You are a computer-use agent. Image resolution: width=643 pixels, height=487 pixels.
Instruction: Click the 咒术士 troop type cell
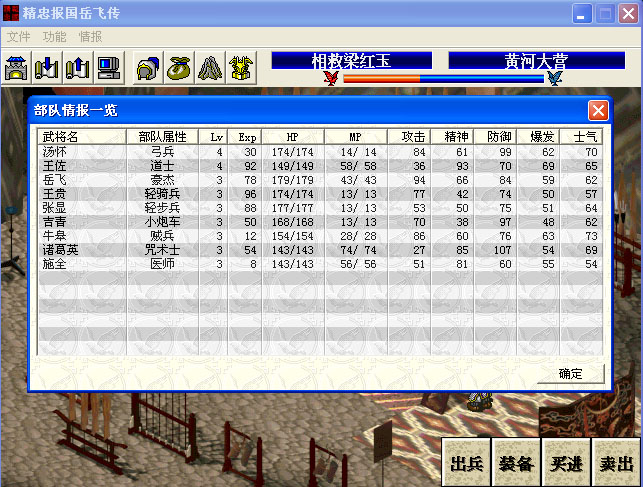point(162,250)
